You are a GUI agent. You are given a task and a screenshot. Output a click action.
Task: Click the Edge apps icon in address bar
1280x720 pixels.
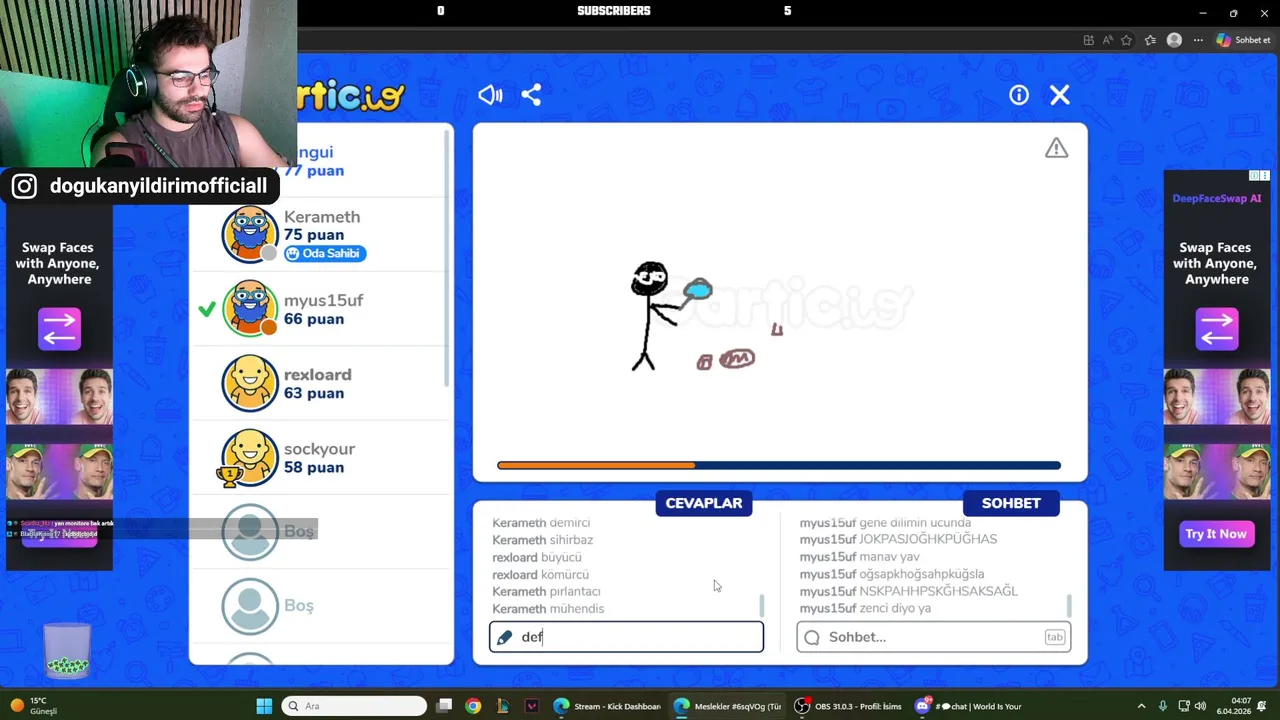pyautogui.click(x=1088, y=40)
